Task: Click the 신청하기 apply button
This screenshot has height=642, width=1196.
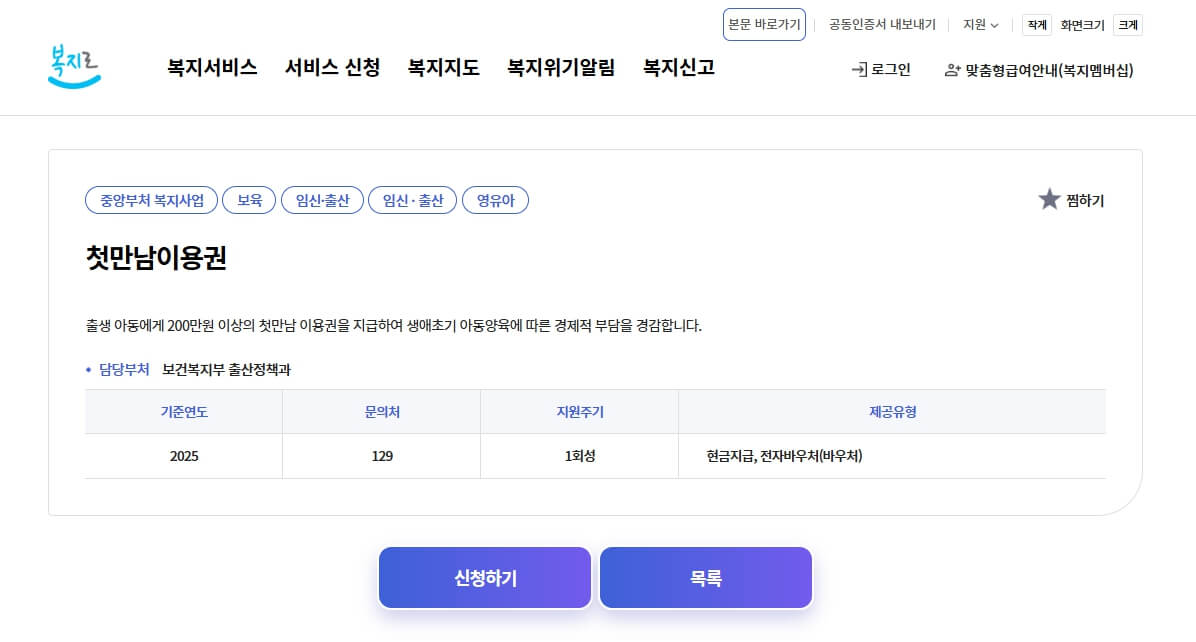Action: pyautogui.click(x=484, y=577)
